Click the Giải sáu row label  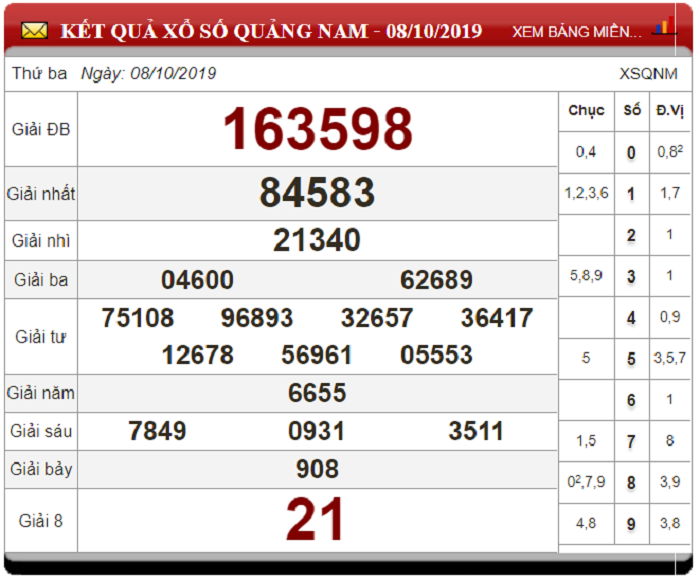point(41,431)
